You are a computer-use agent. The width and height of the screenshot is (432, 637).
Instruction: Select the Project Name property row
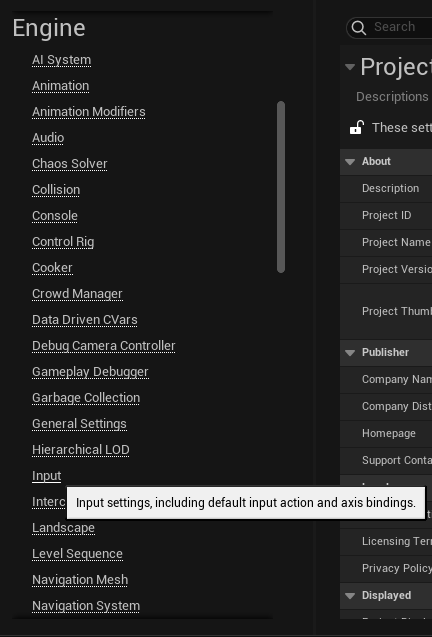click(x=386, y=242)
